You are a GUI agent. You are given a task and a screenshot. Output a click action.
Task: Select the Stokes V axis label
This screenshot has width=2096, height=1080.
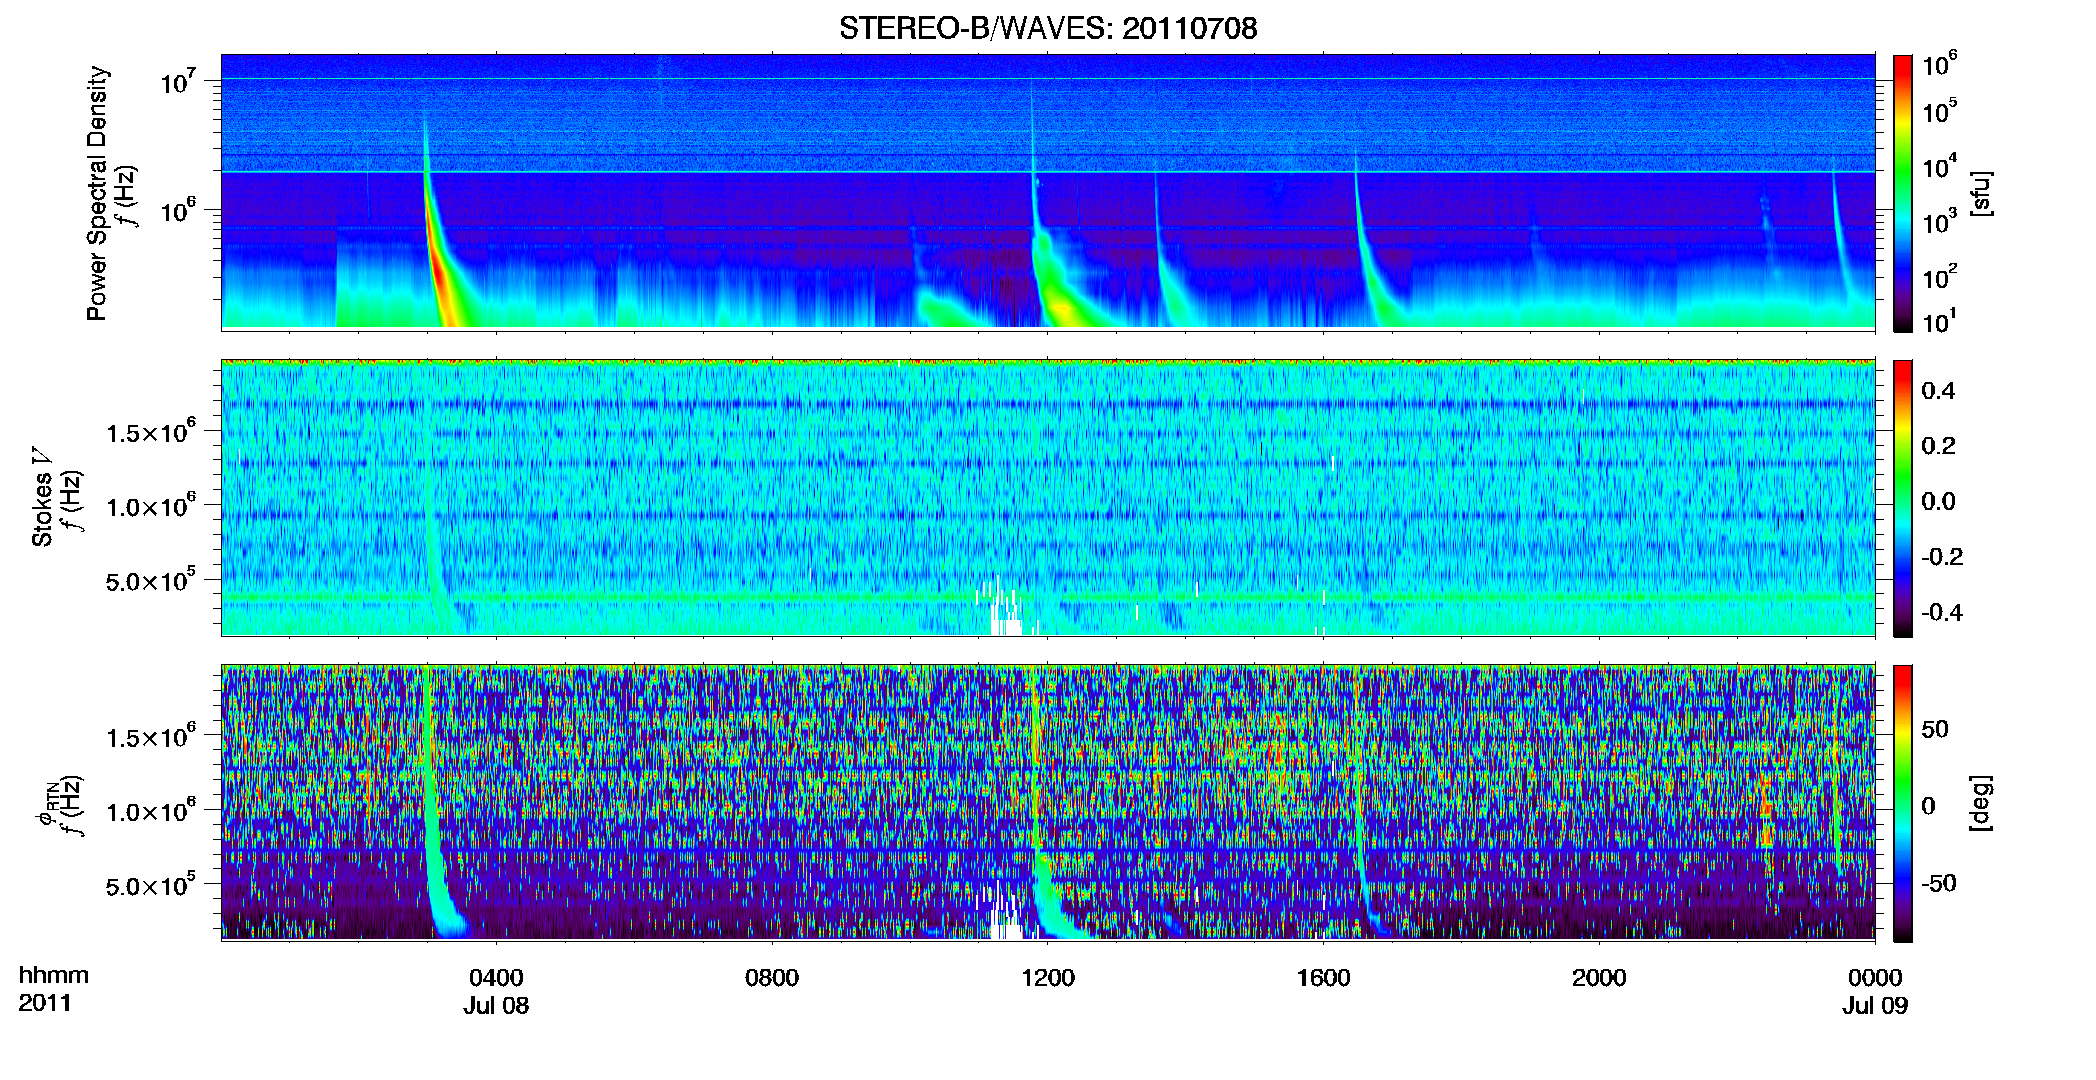click(43, 498)
